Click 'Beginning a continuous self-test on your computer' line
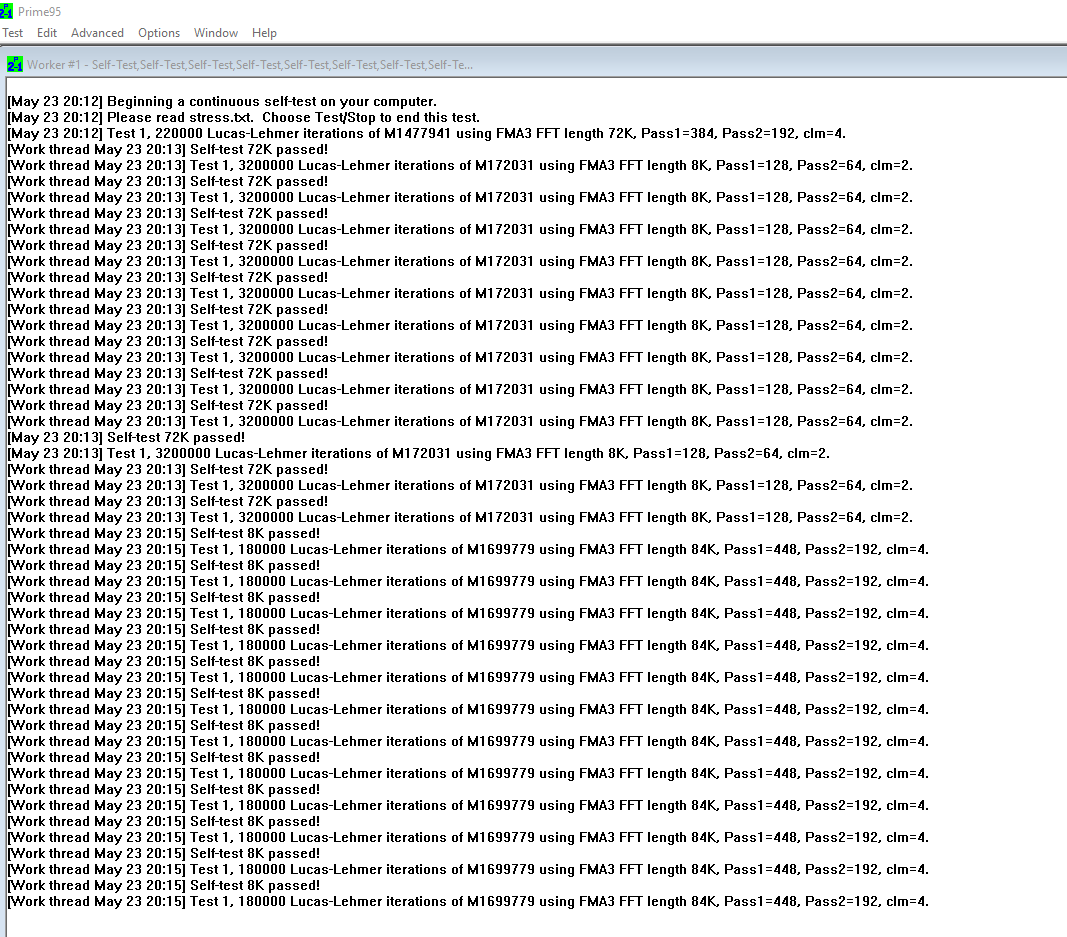 (222, 101)
